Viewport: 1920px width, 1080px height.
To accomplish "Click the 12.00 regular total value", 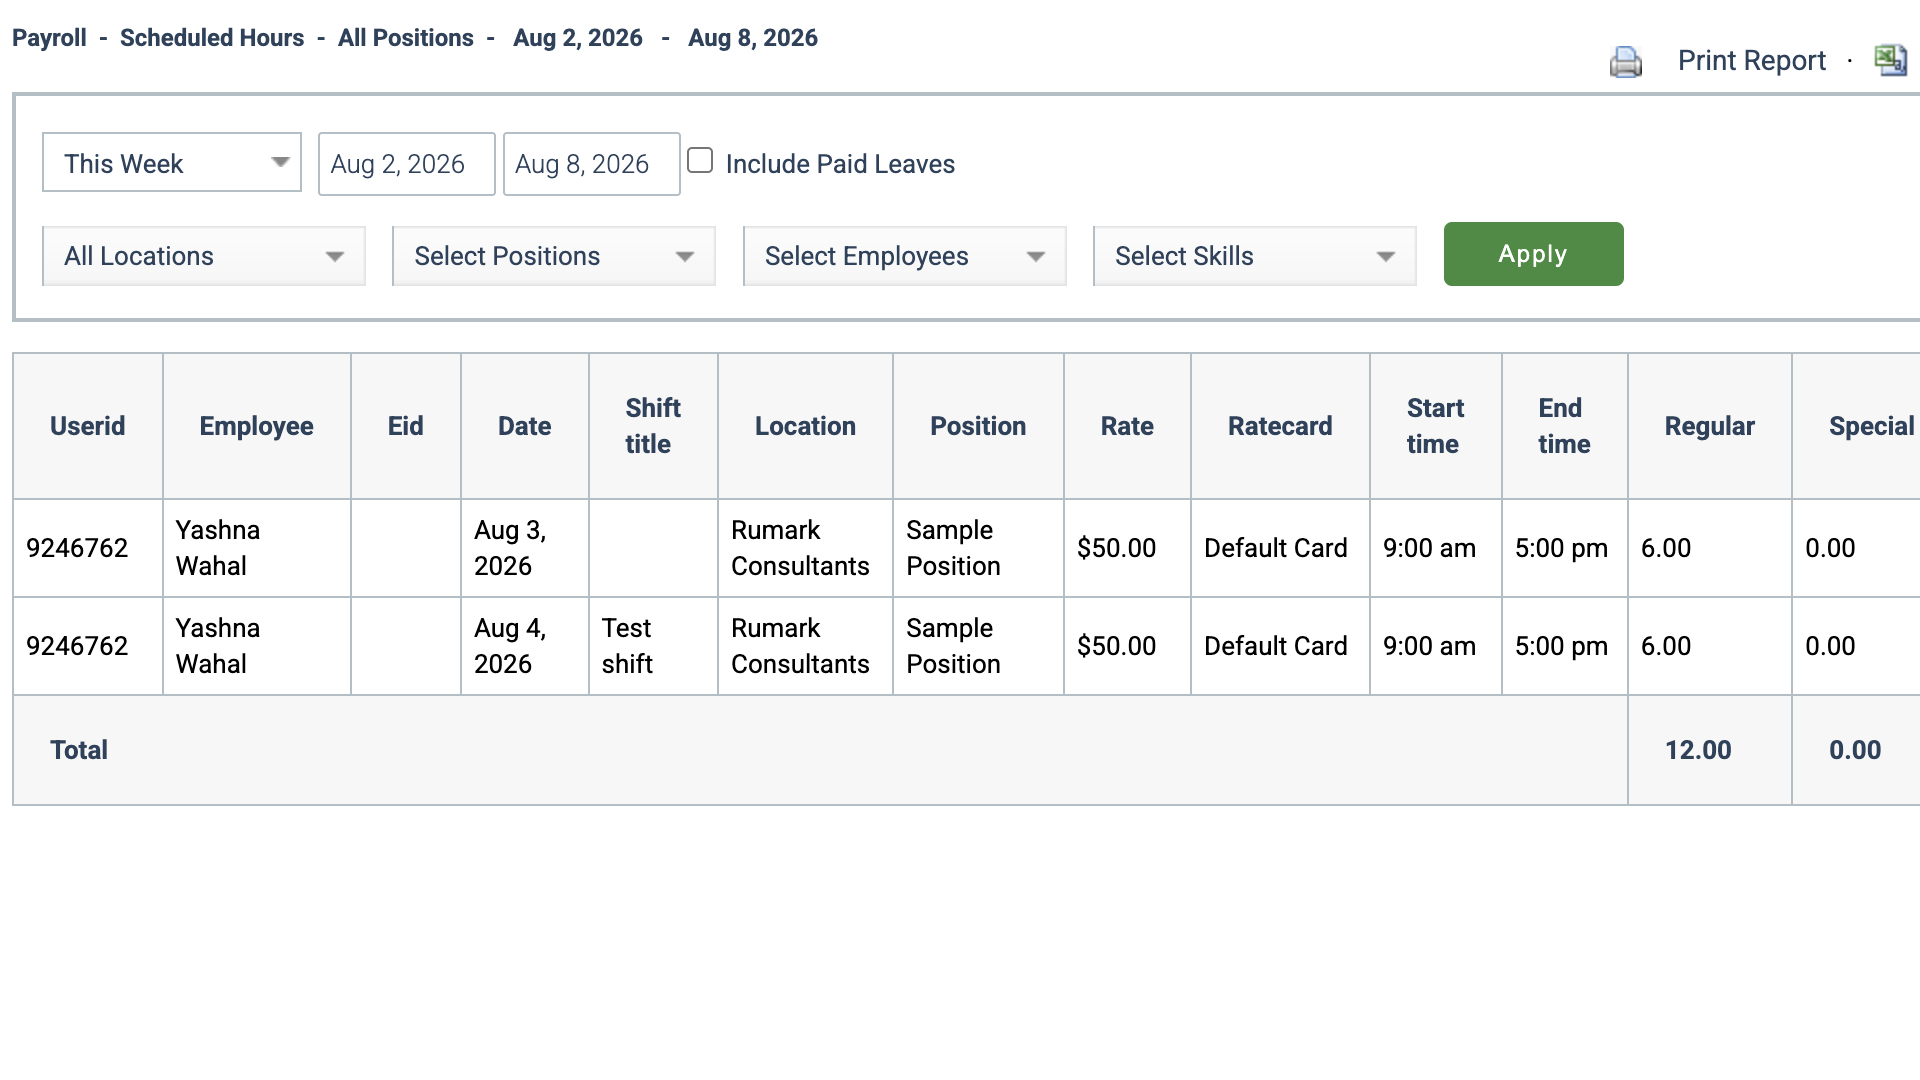I will [1698, 750].
